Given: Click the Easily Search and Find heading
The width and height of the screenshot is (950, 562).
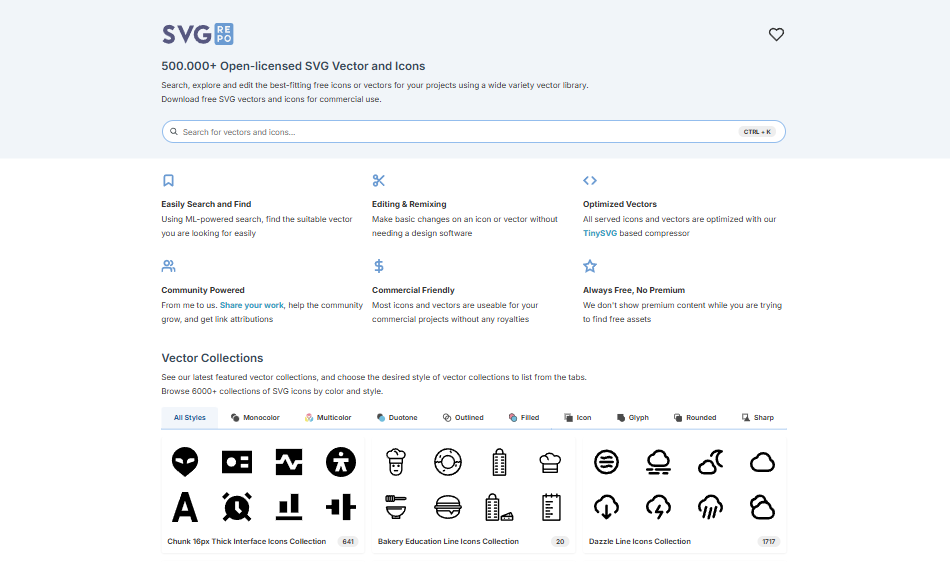Looking at the screenshot, I should tap(206, 204).
